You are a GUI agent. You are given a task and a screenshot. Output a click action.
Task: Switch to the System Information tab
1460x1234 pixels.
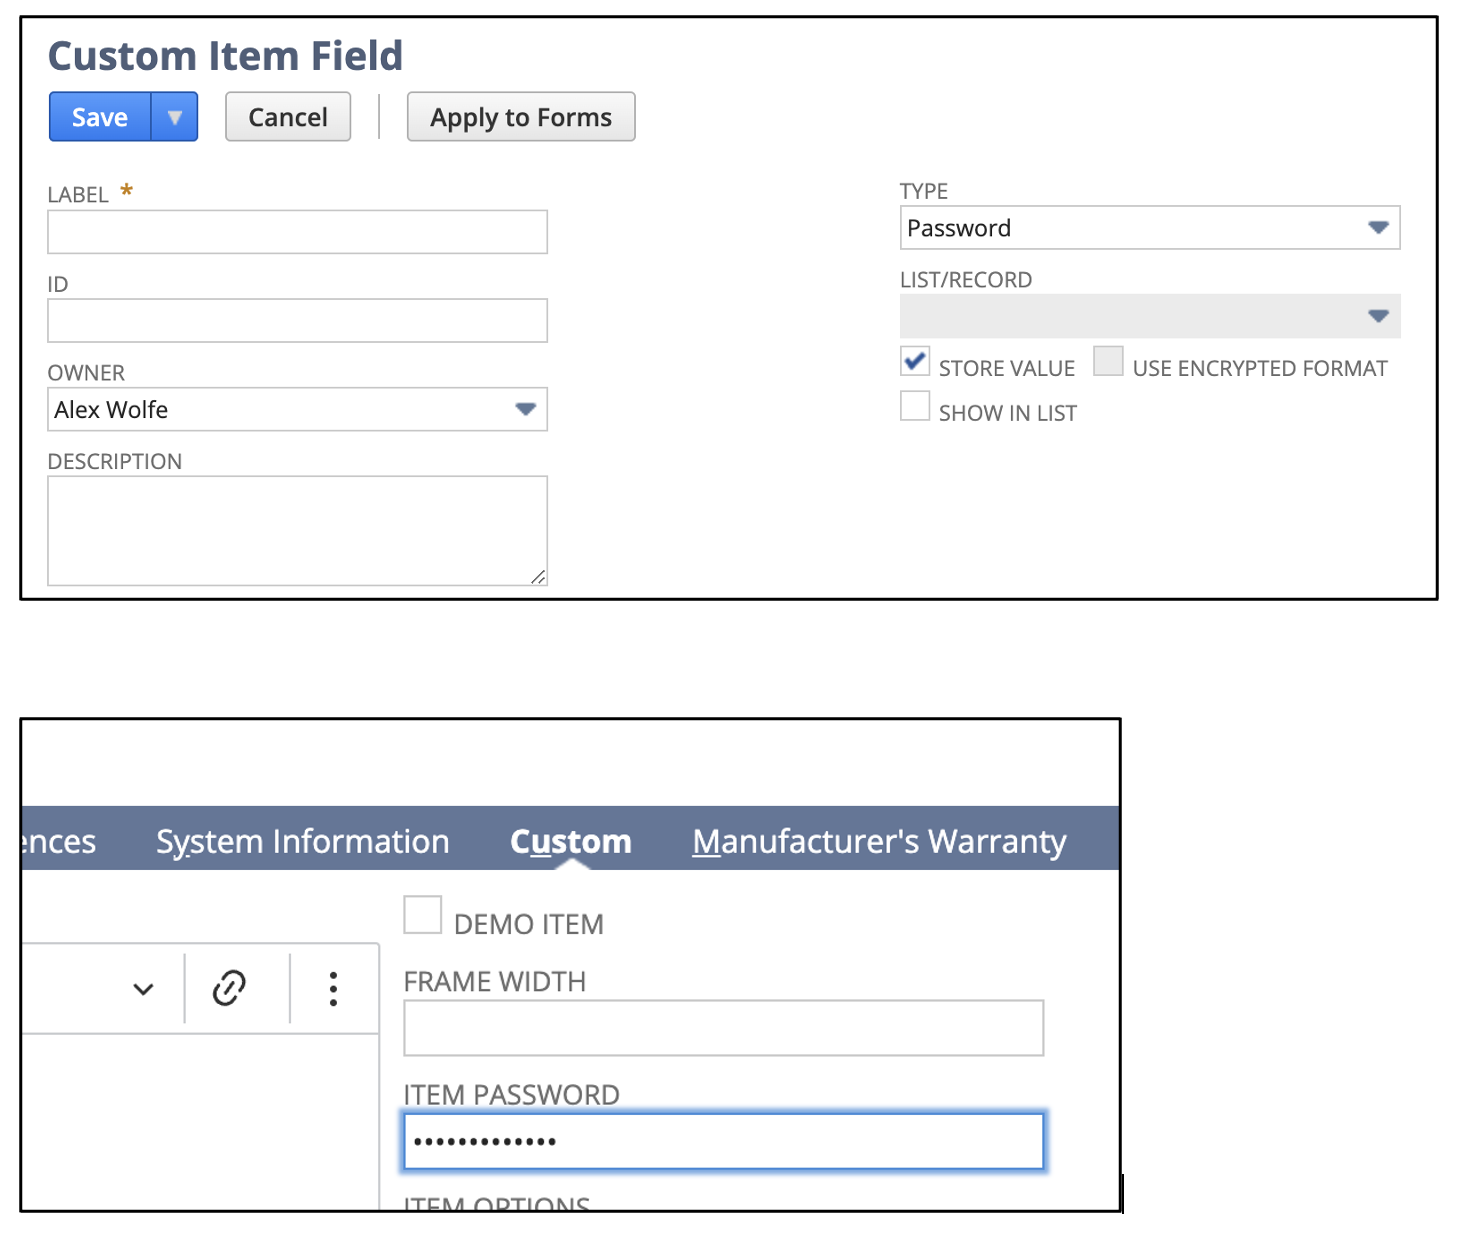(302, 841)
